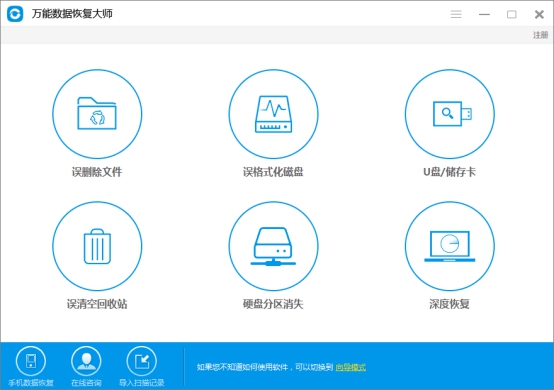Click the 硬盘分区消失 text label
The image size is (554, 390).
pyautogui.click(x=273, y=304)
